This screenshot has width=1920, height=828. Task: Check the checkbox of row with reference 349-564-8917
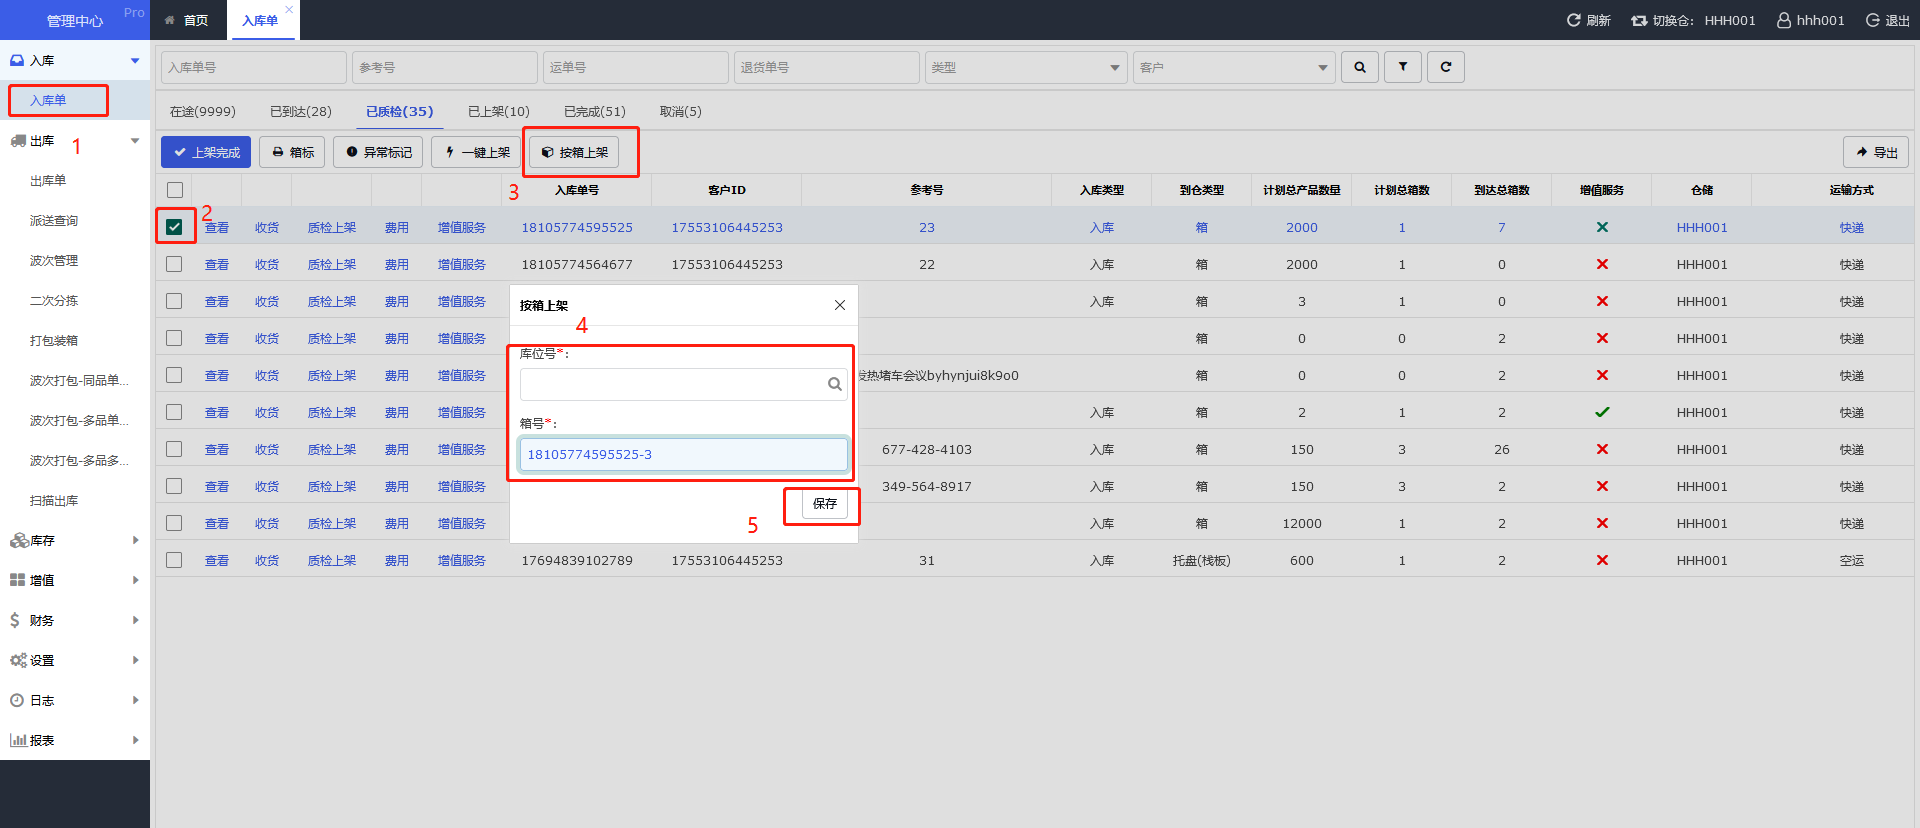[174, 486]
